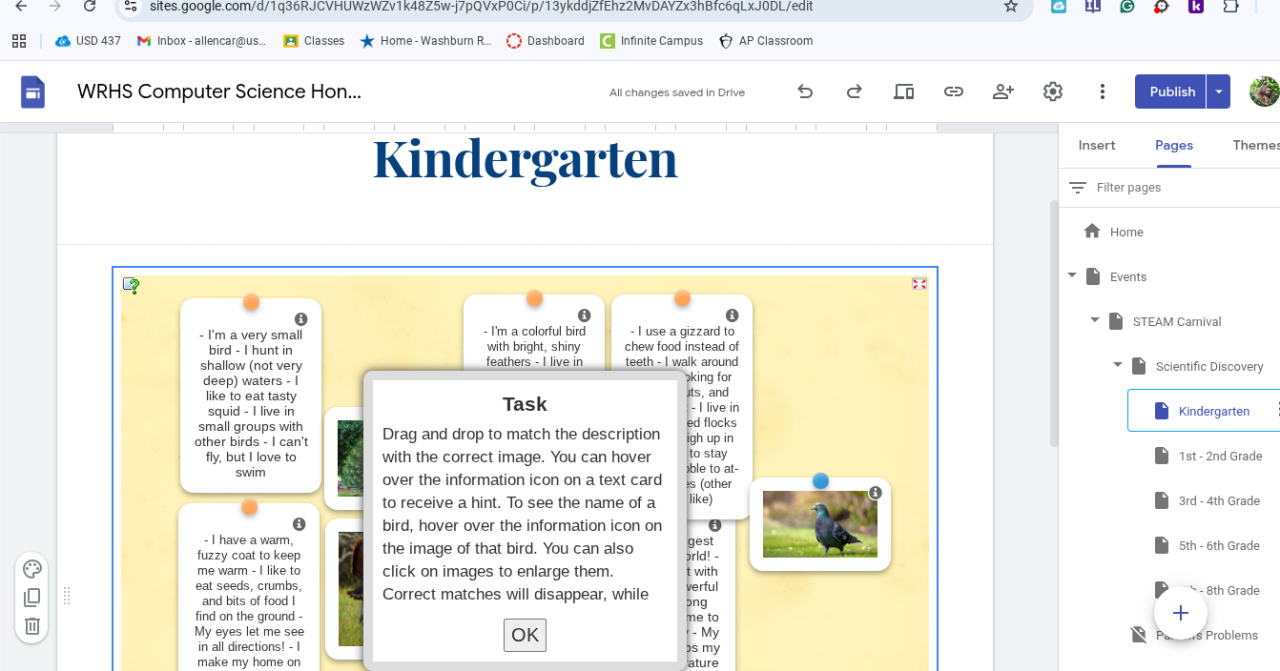Image resolution: width=1280 pixels, height=671 pixels.
Task: Redo the last action
Action: pyautogui.click(x=854, y=92)
